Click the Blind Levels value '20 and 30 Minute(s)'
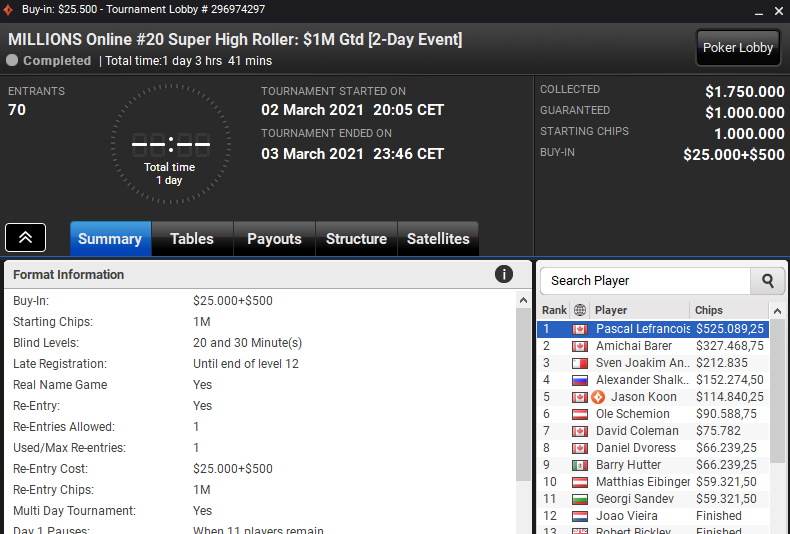The image size is (790, 534). [247, 343]
